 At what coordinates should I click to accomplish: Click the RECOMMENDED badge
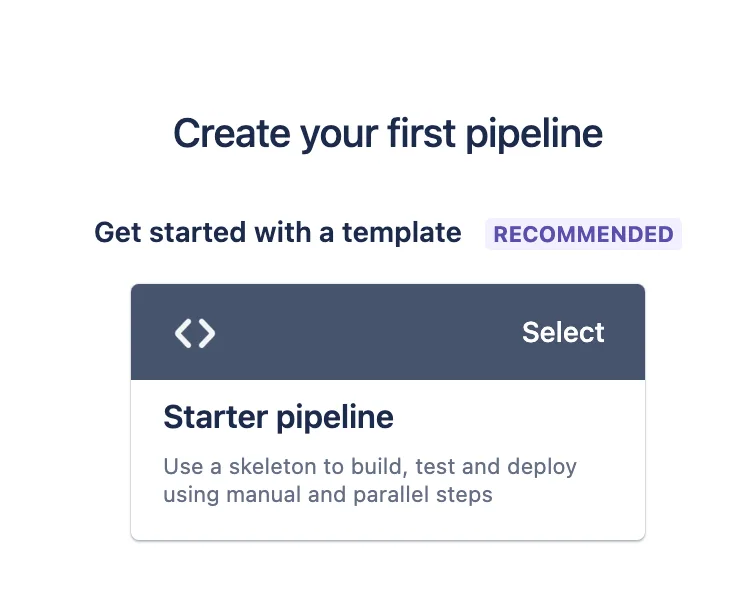583,234
